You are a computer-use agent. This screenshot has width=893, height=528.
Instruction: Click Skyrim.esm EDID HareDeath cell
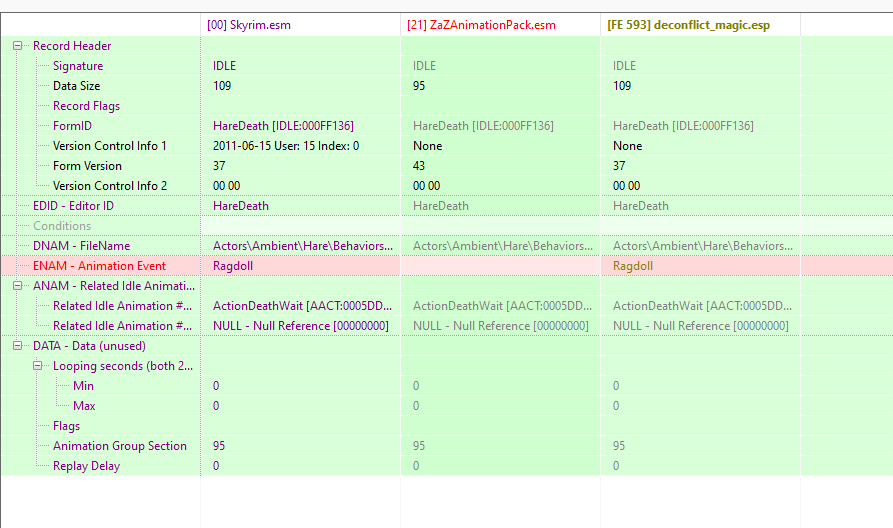click(240, 206)
